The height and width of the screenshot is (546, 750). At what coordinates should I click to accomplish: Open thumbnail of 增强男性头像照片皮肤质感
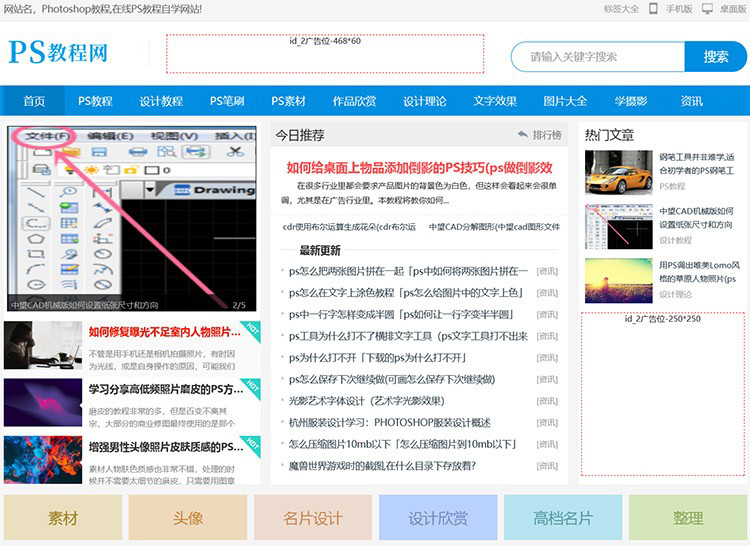pyautogui.click(x=43, y=460)
